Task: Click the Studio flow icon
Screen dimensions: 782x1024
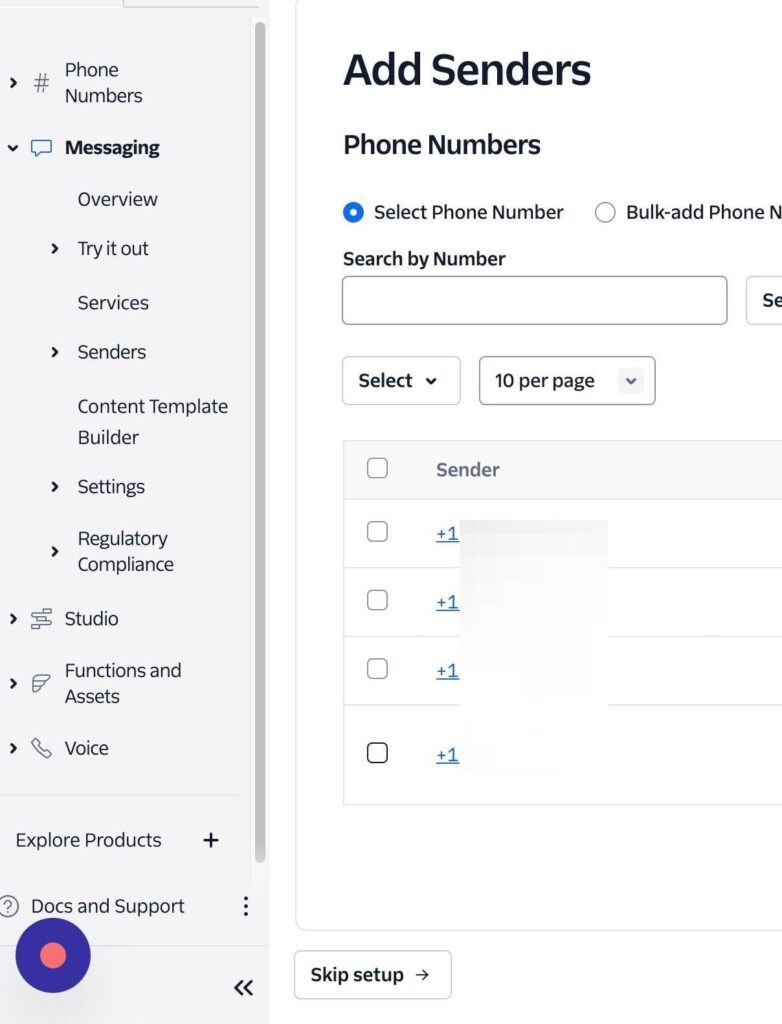Action: click(x=41, y=619)
